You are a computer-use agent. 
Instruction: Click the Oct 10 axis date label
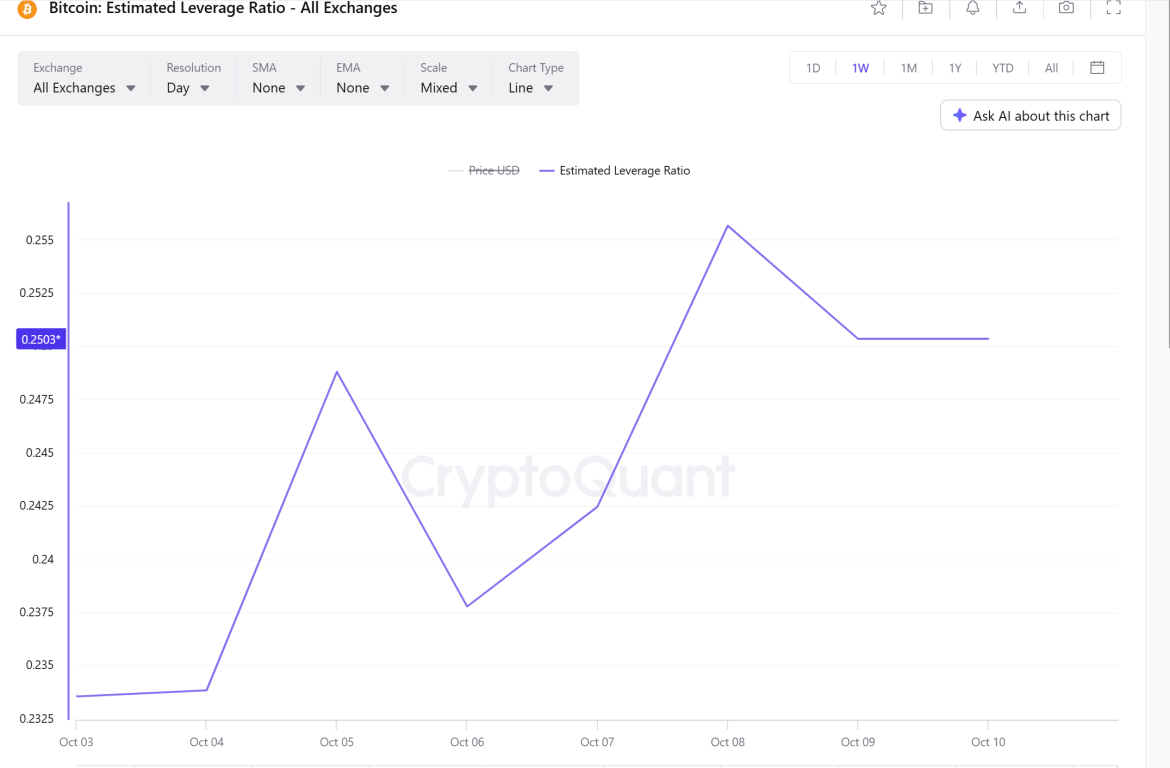(x=988, y=742)
